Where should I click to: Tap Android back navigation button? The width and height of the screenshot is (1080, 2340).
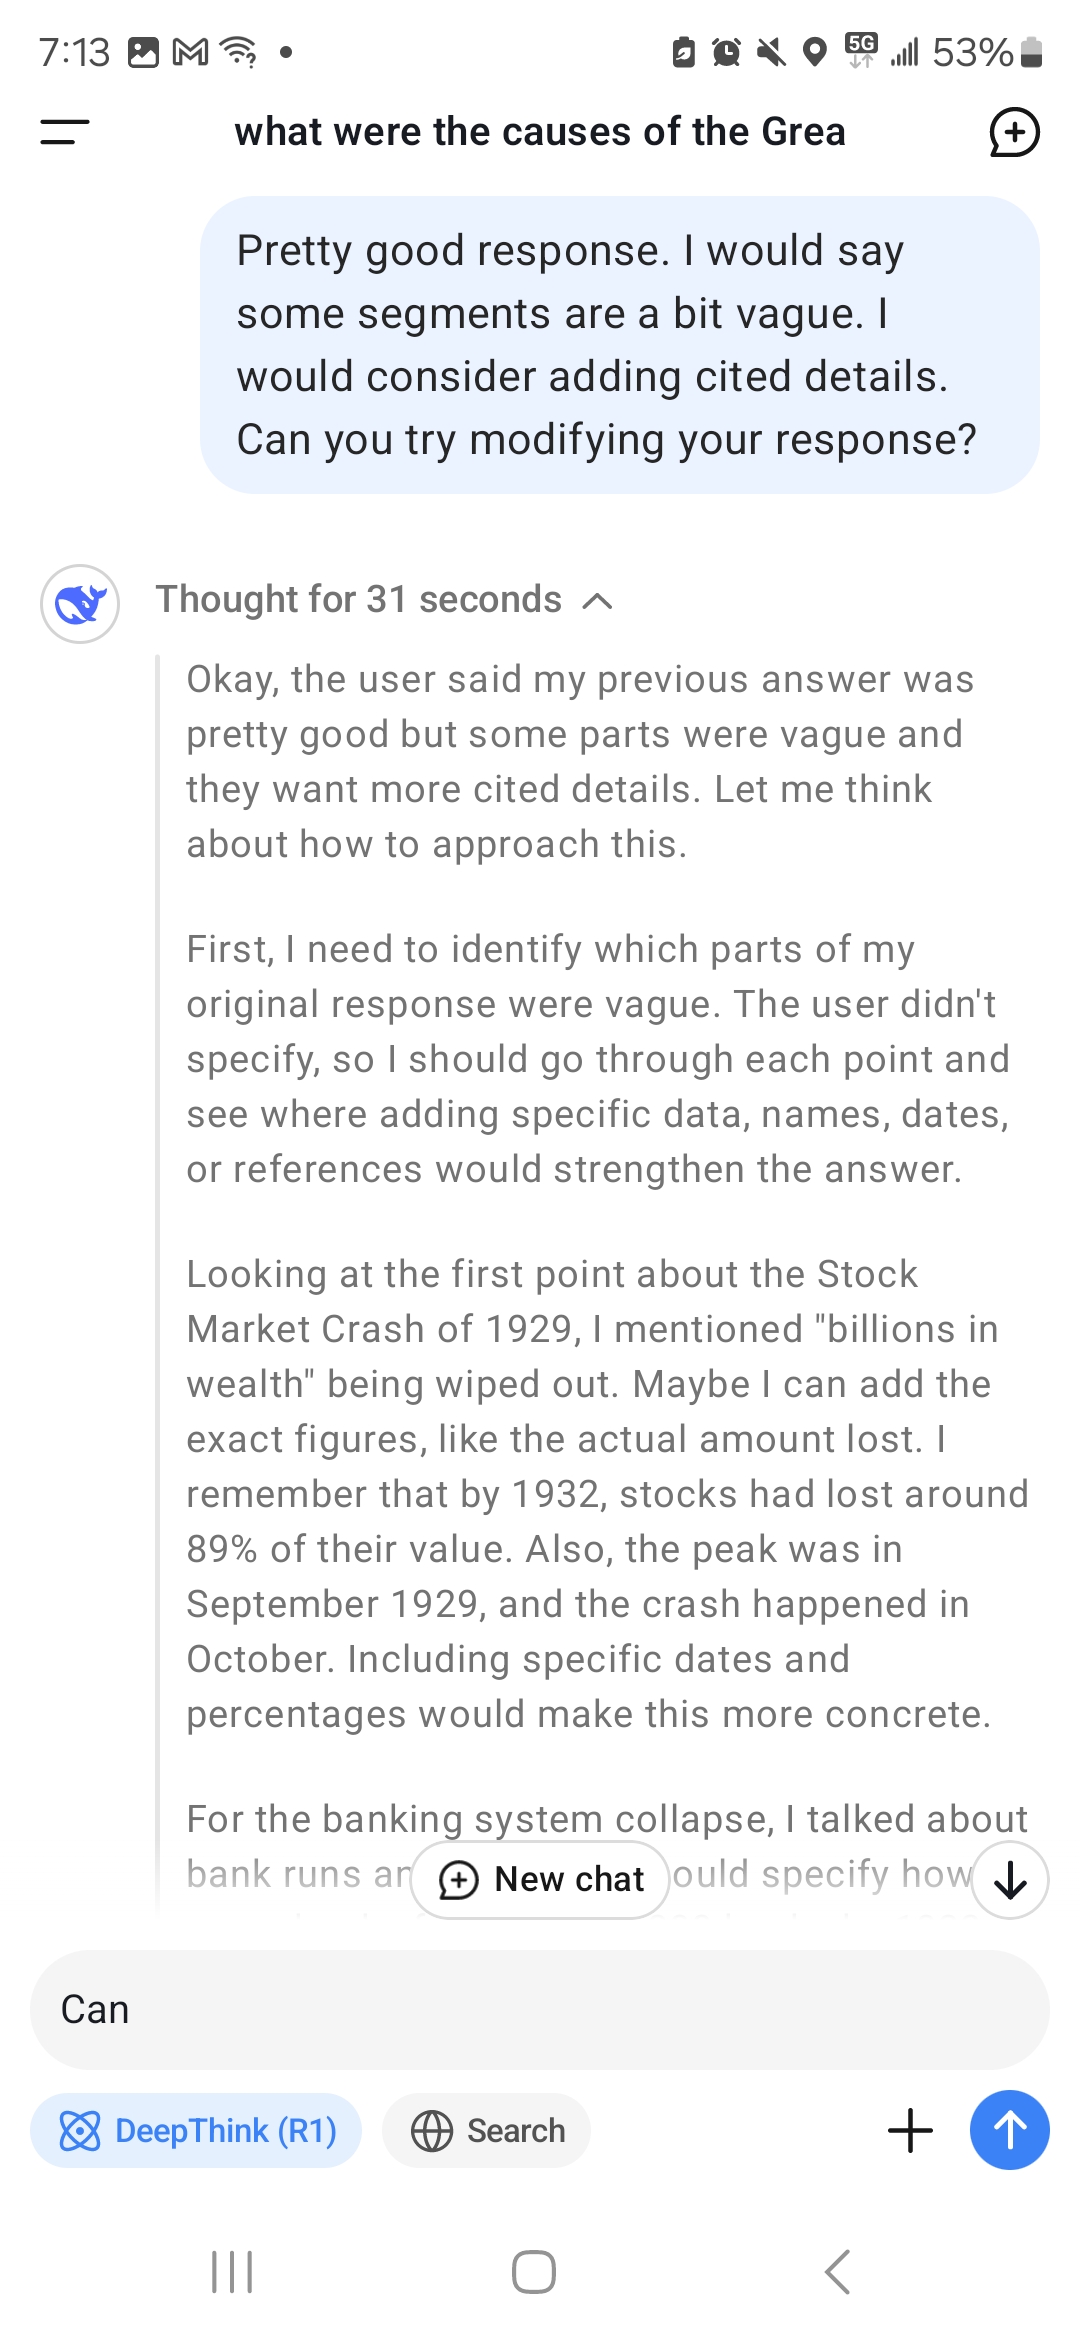point(837,2272)
